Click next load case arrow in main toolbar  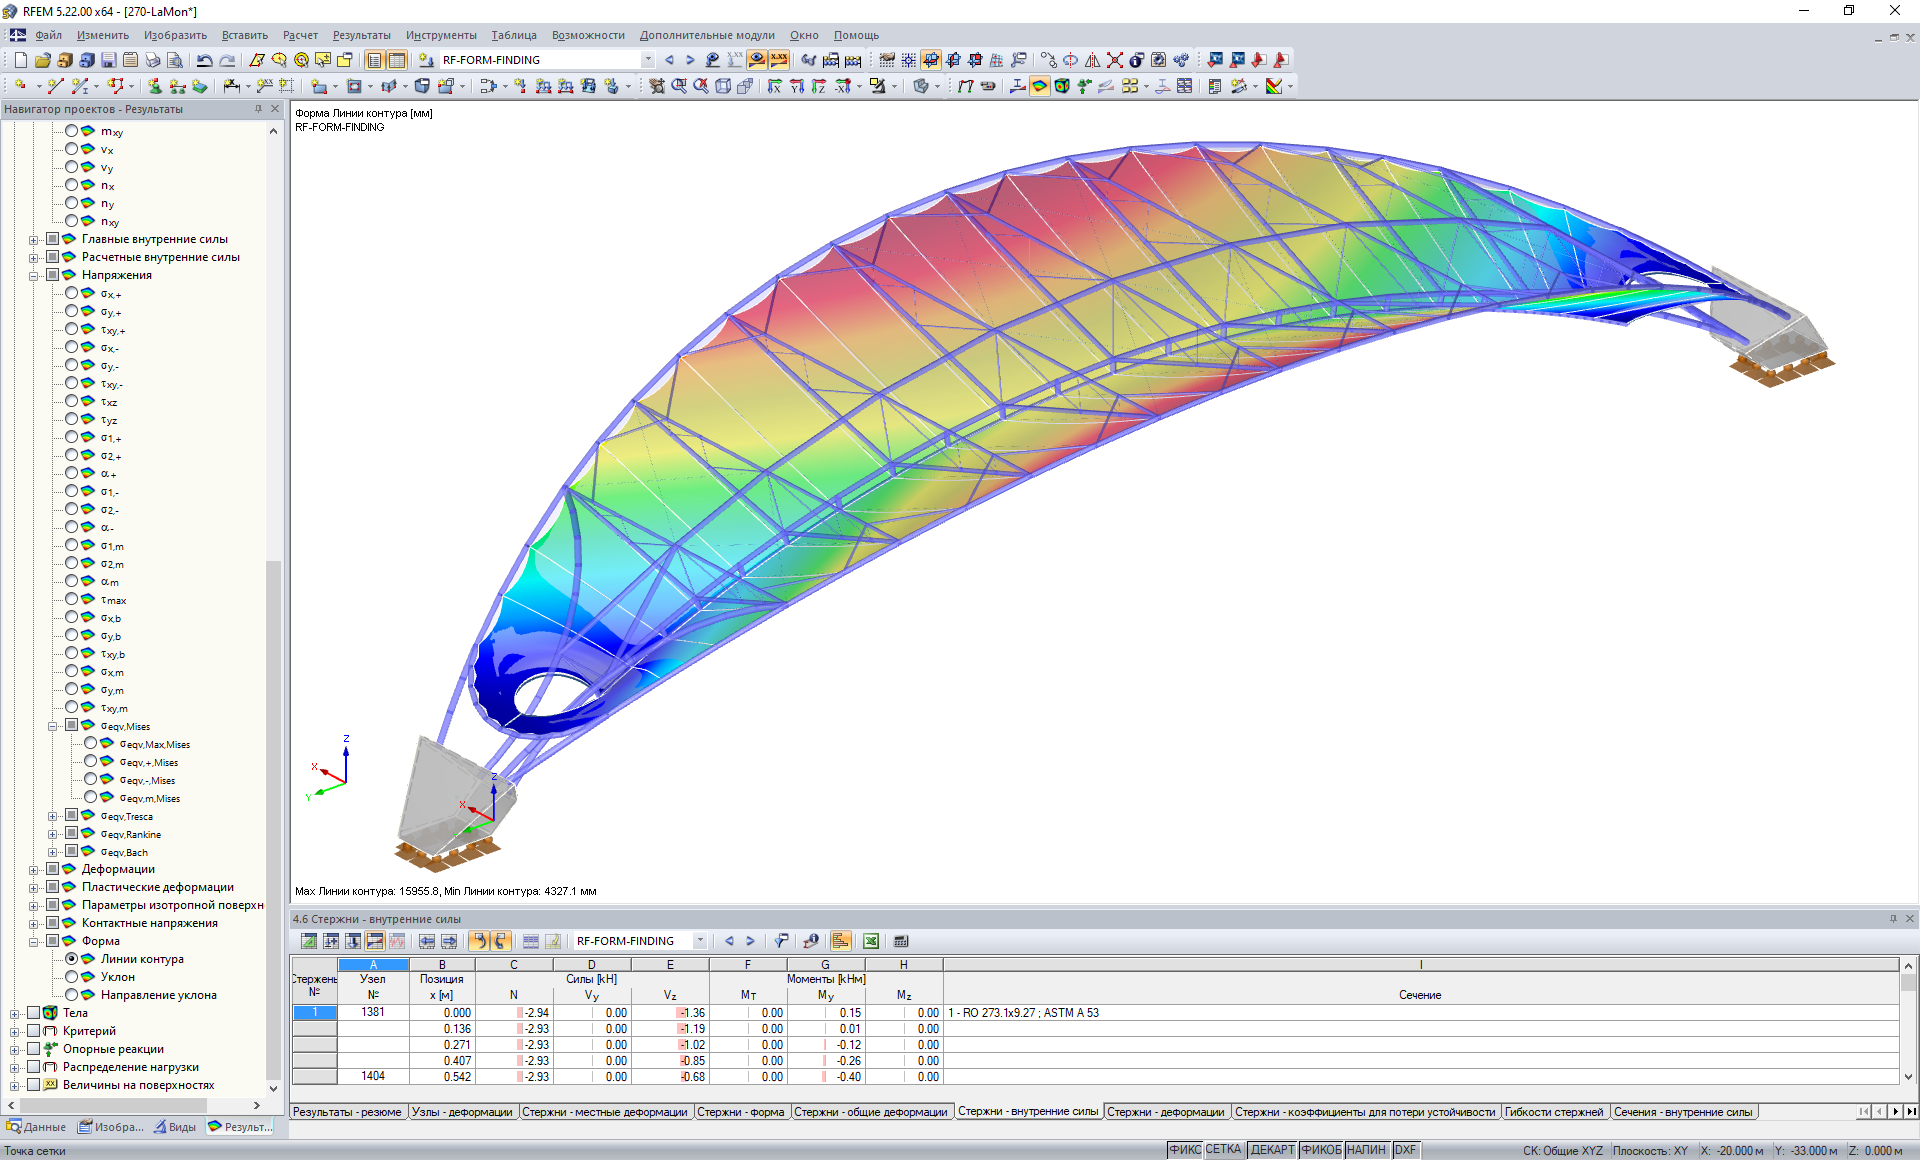click(690, 60)
